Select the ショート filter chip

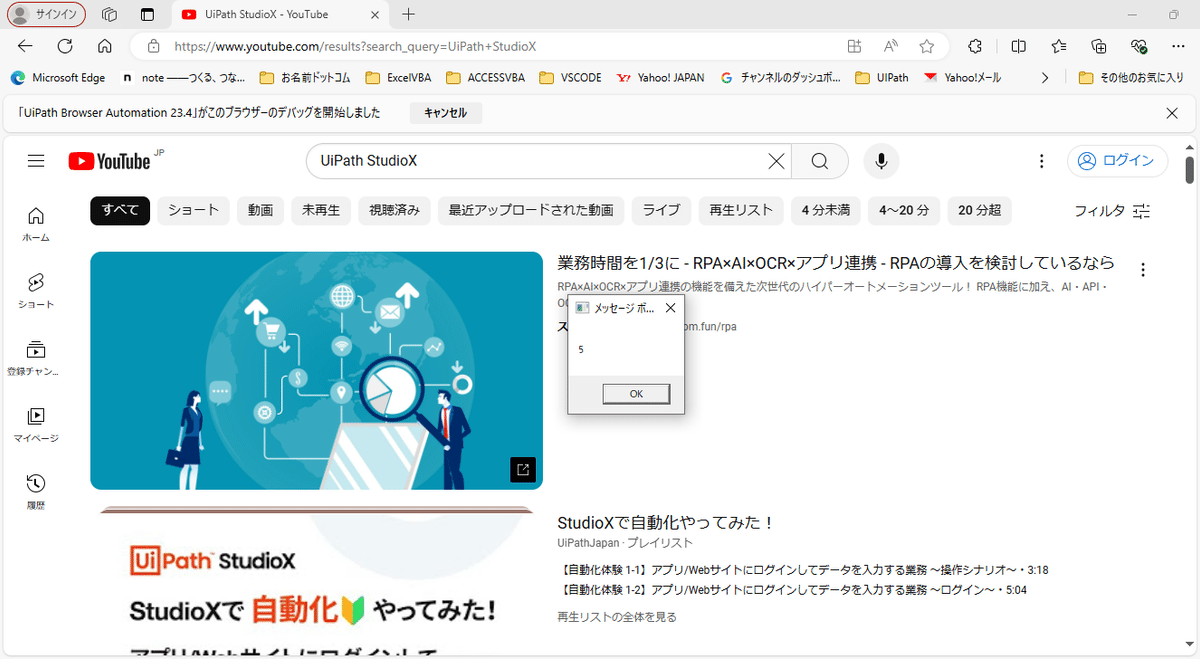pos(194,210)
